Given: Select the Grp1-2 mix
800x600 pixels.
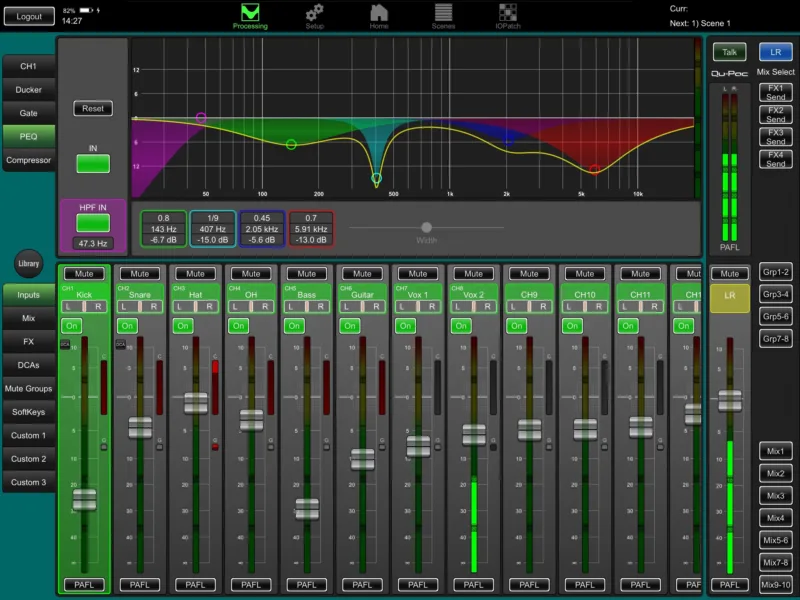Looking at the screenshot, I should coord(776,272).
